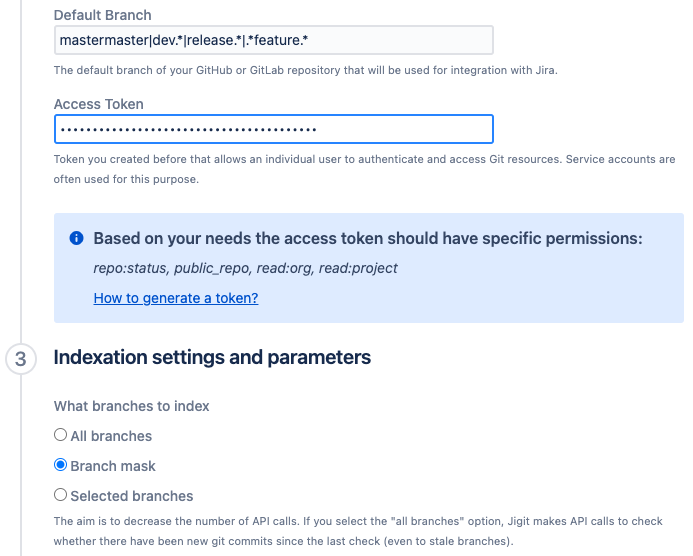Click the Access Token field label
The width and height of the screenshot is (693, 556).
coord(98,104)
